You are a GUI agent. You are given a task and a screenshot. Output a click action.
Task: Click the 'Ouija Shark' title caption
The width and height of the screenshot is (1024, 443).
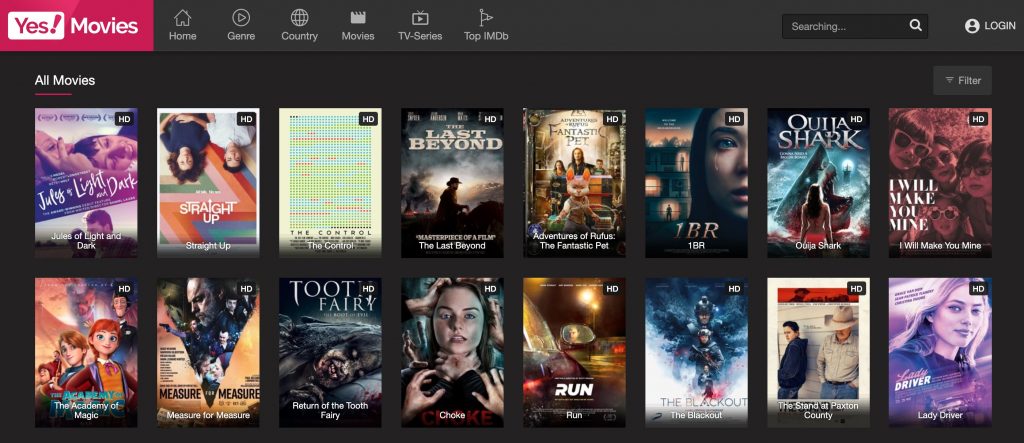(x=818, y=246)
